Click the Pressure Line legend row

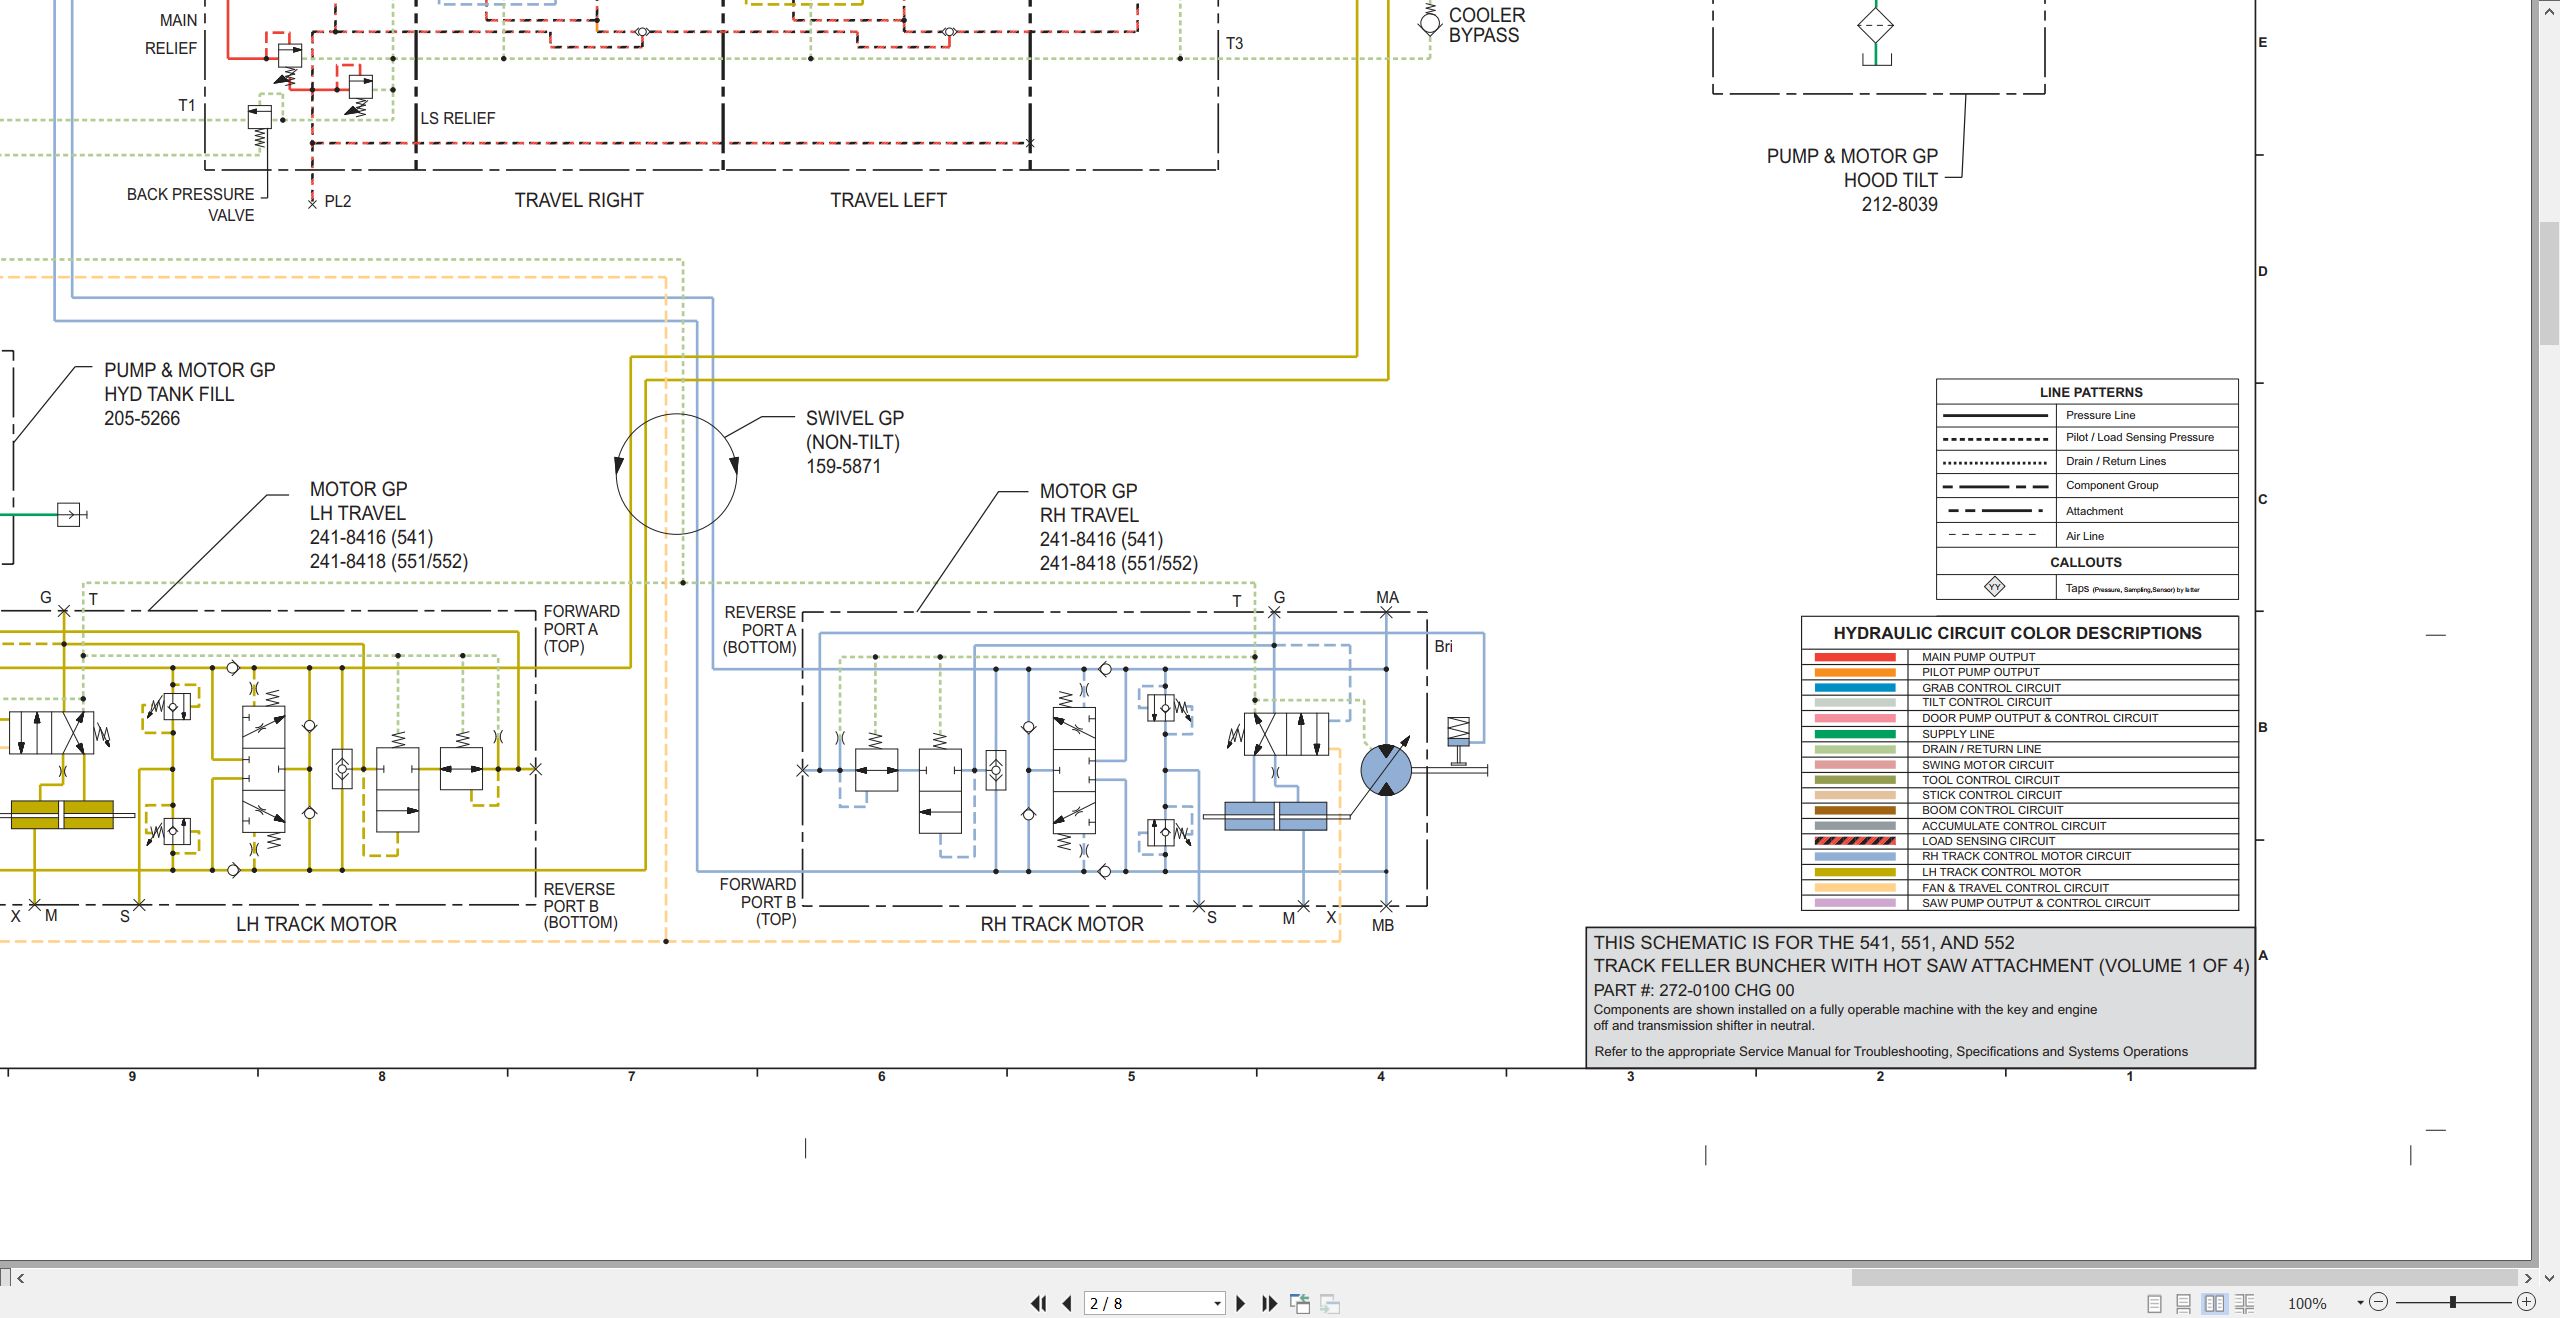pos(2087,415)
